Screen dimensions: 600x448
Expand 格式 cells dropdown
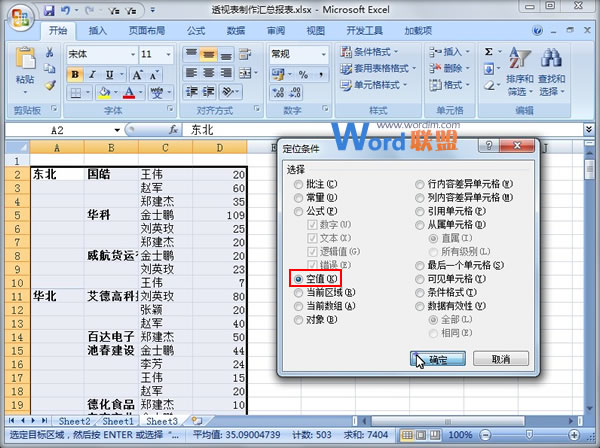[468, 85]
